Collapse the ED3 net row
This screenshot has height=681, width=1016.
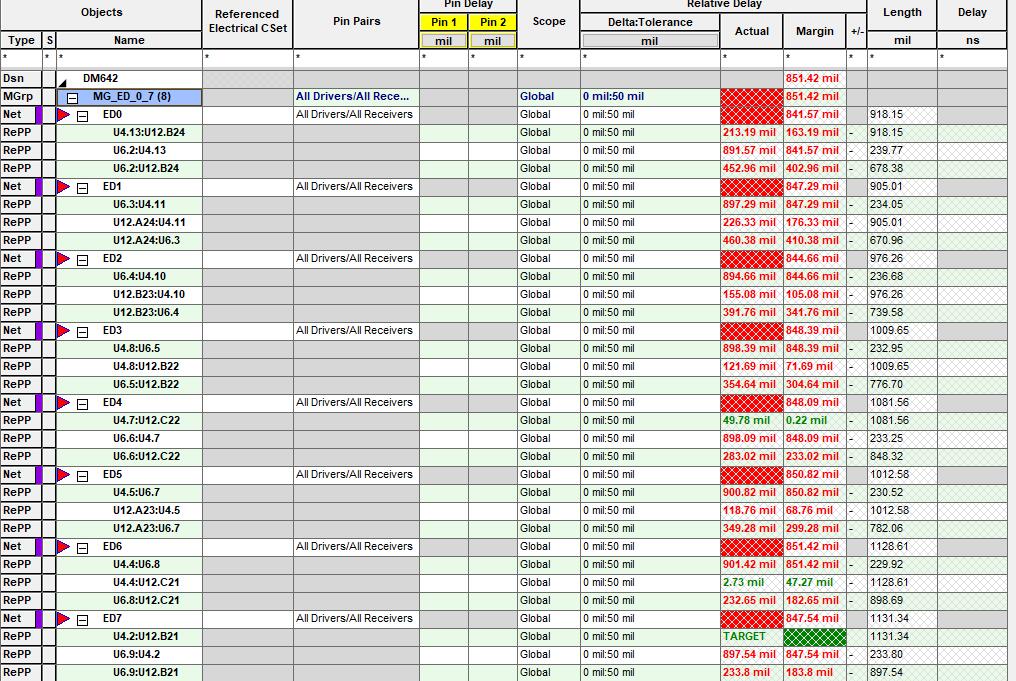tap(83, 332)
